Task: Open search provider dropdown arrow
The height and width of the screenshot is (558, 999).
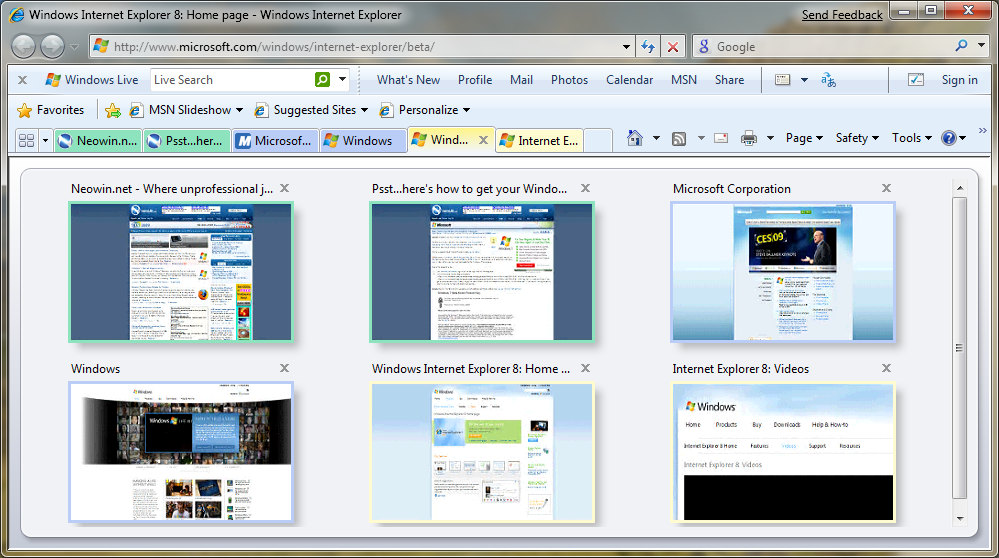Action: coord(982,45)
